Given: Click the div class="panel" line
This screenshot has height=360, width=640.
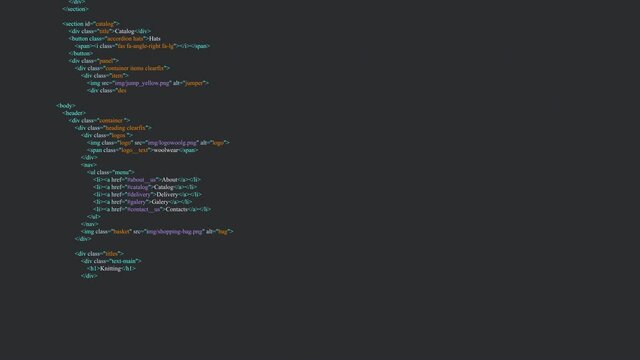Looking at the screenshot, I should 93,60.
